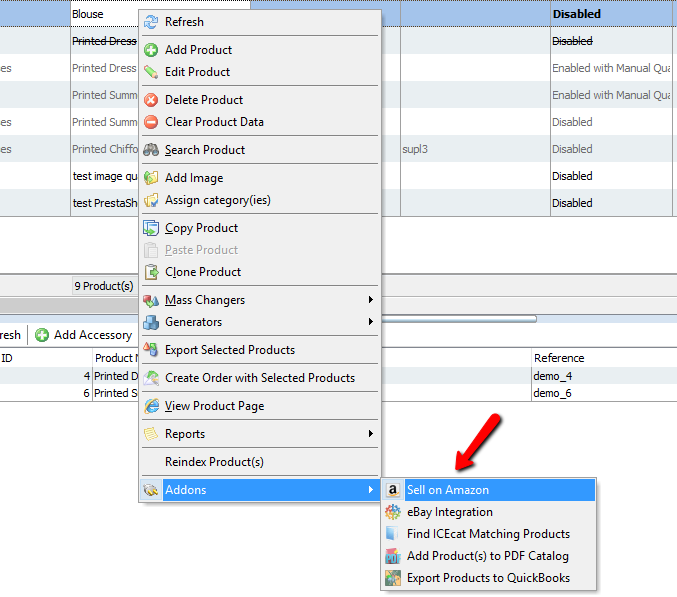Open View Product Page entry

[x=260, y=406]
